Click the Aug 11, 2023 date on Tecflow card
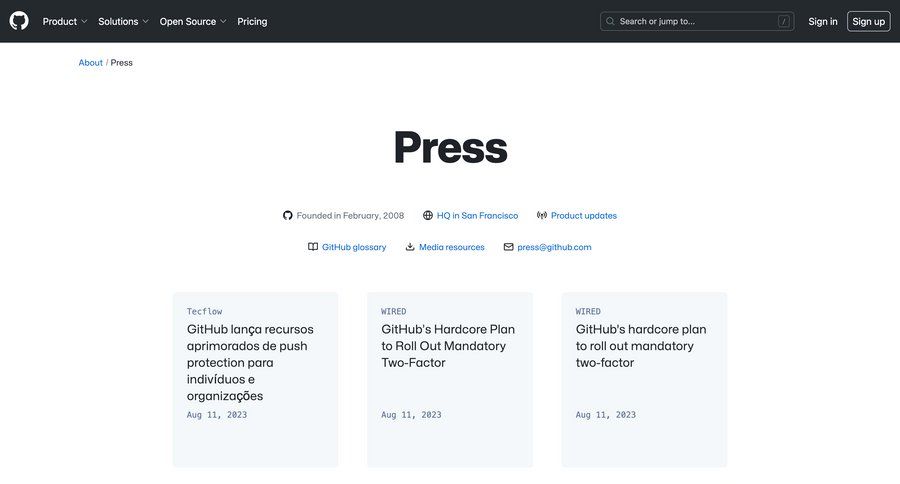The height and width of the screenshot is (484, 900). coord(216,415)
